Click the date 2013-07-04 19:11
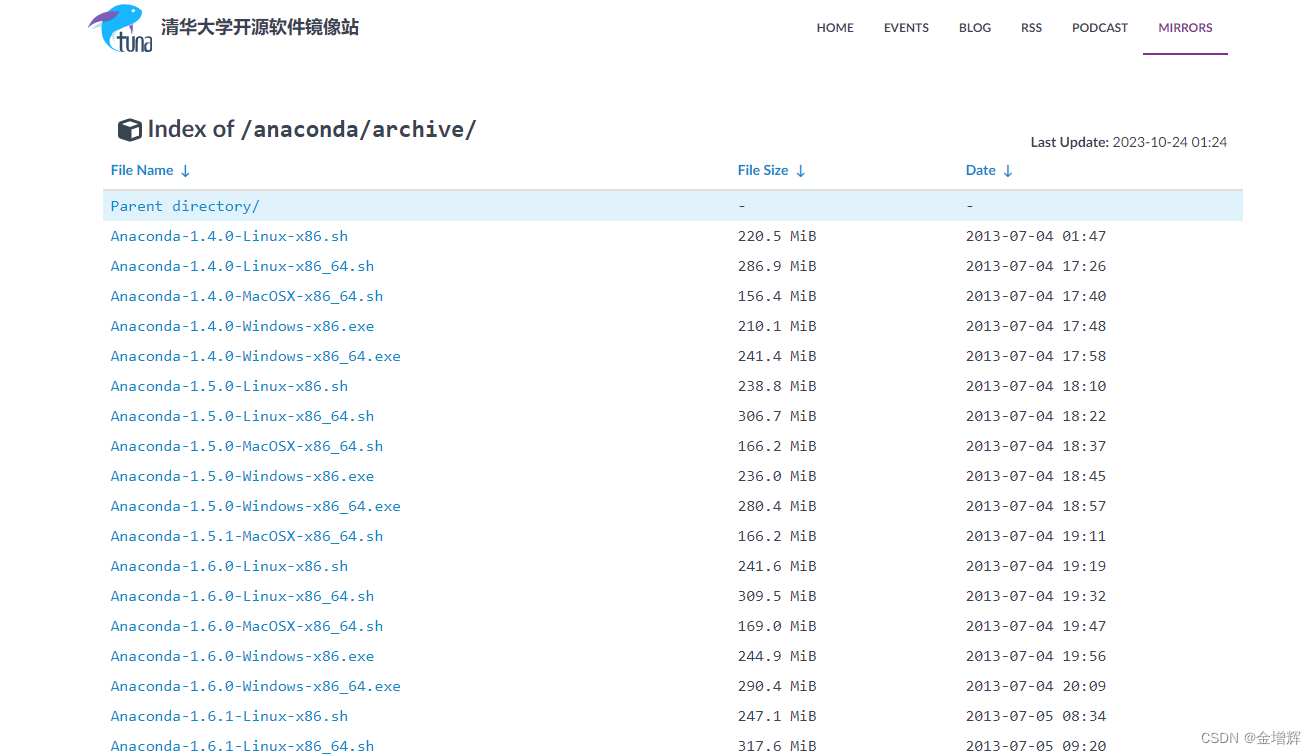 1036,536
